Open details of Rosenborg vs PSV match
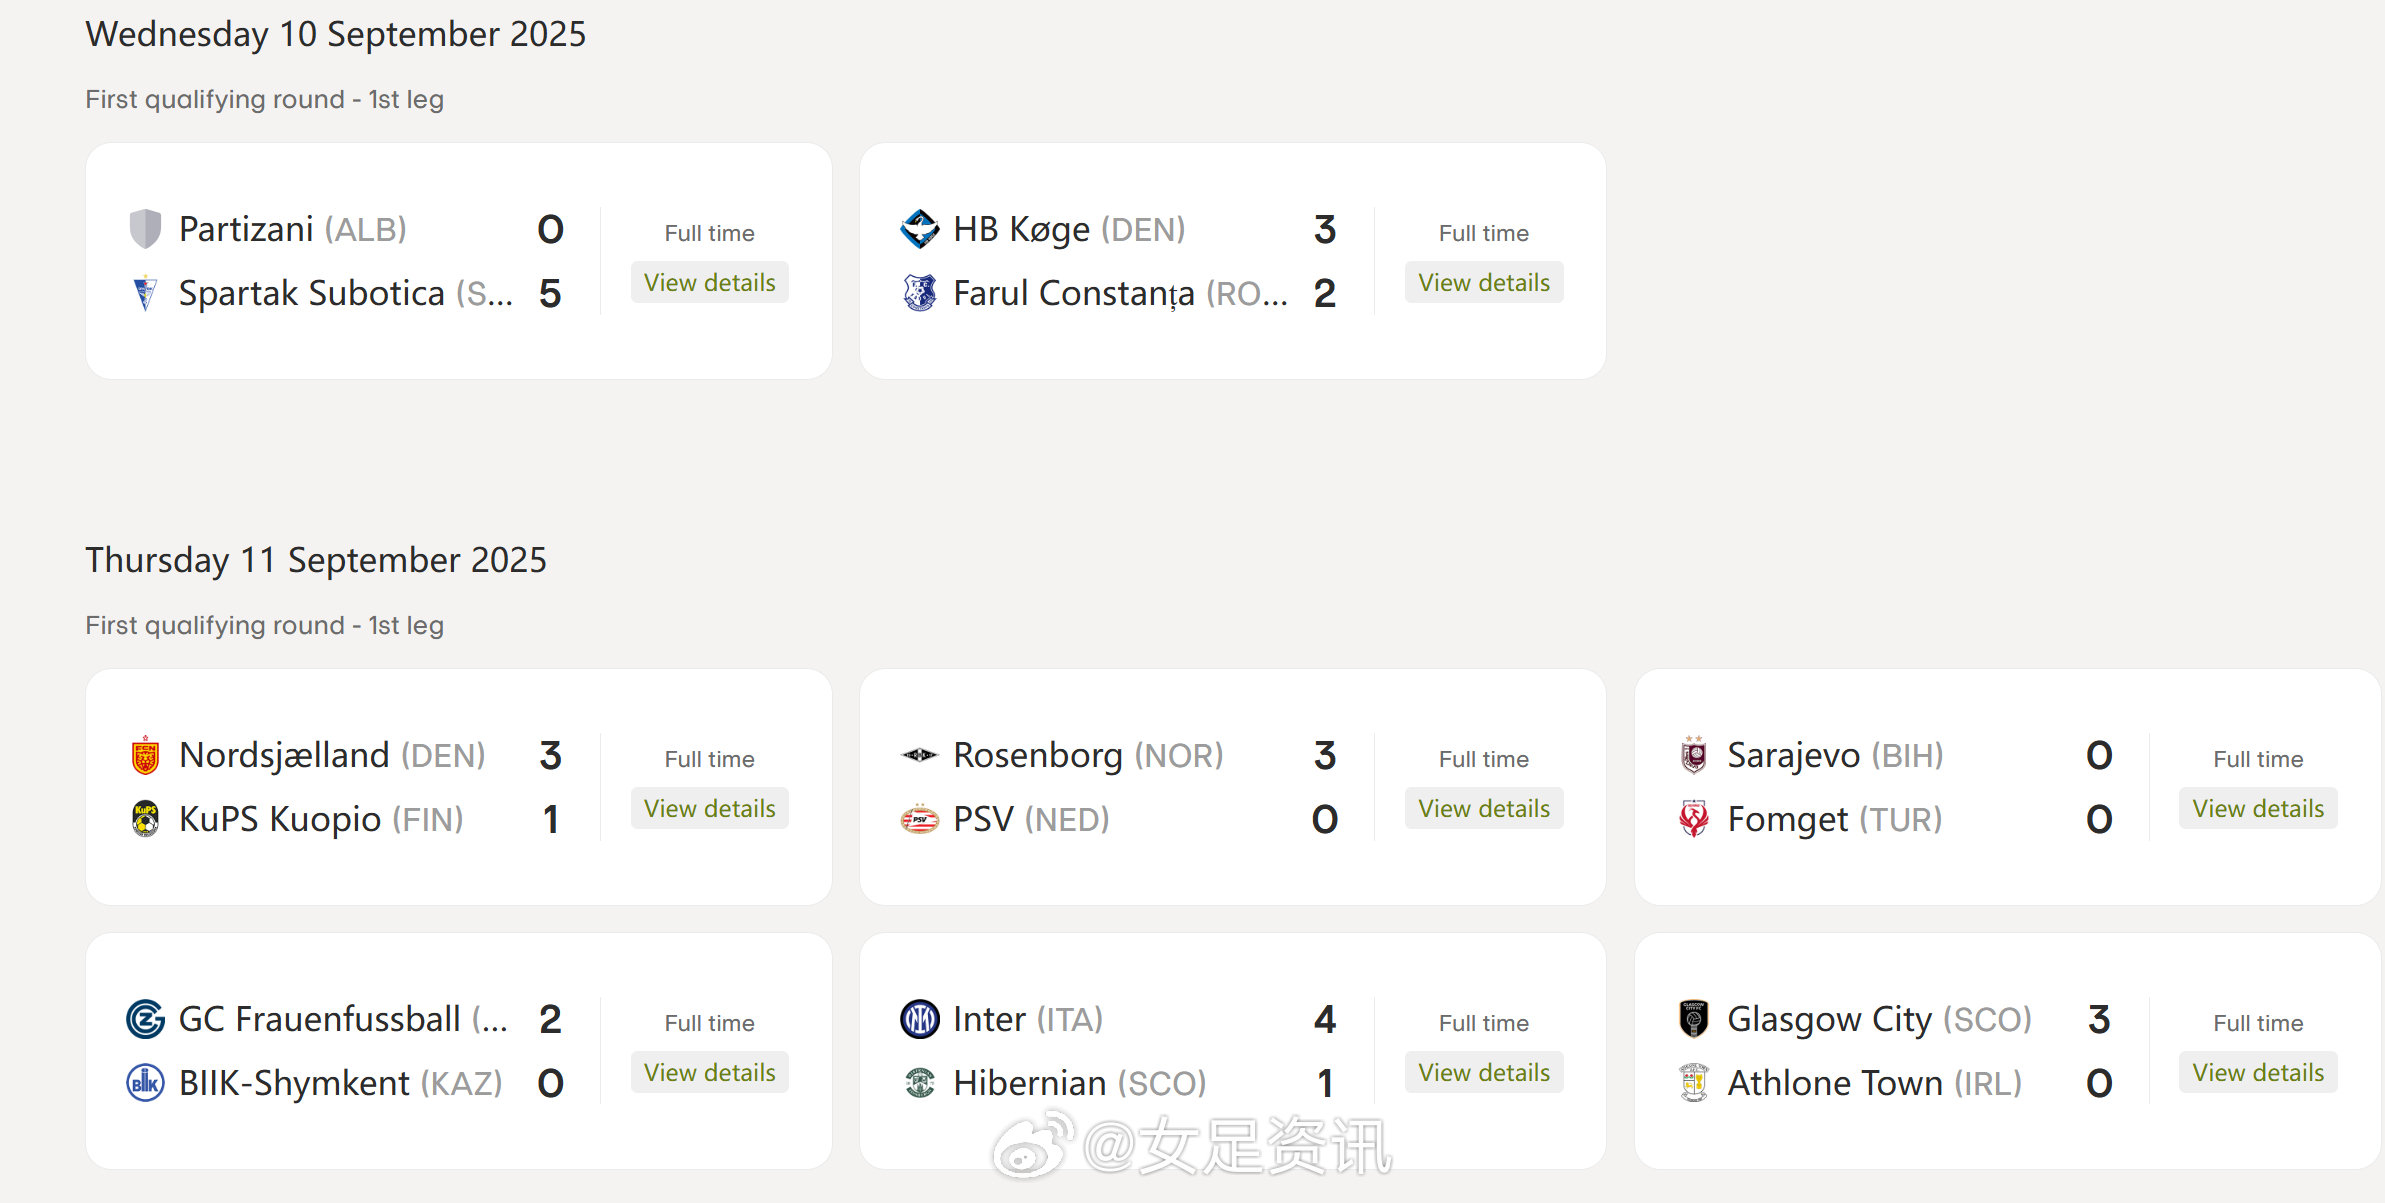 [x=1483, y=809]
